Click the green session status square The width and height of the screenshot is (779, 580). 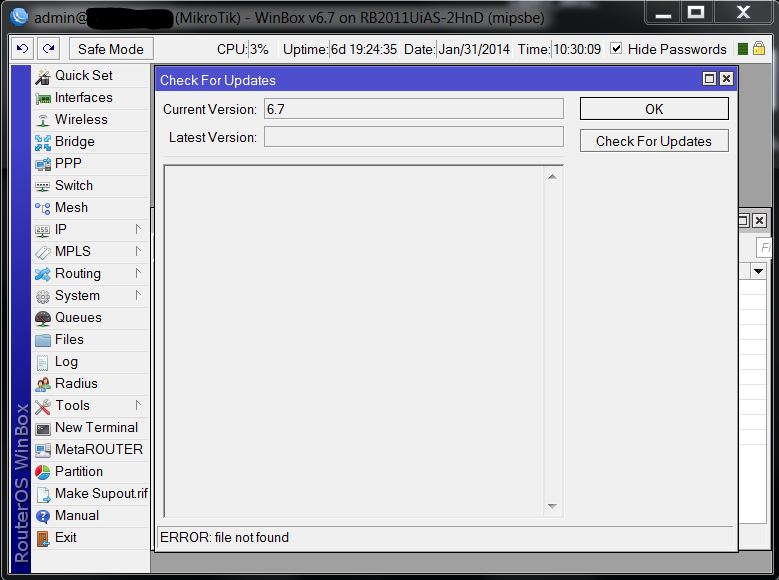click(743, 49)
